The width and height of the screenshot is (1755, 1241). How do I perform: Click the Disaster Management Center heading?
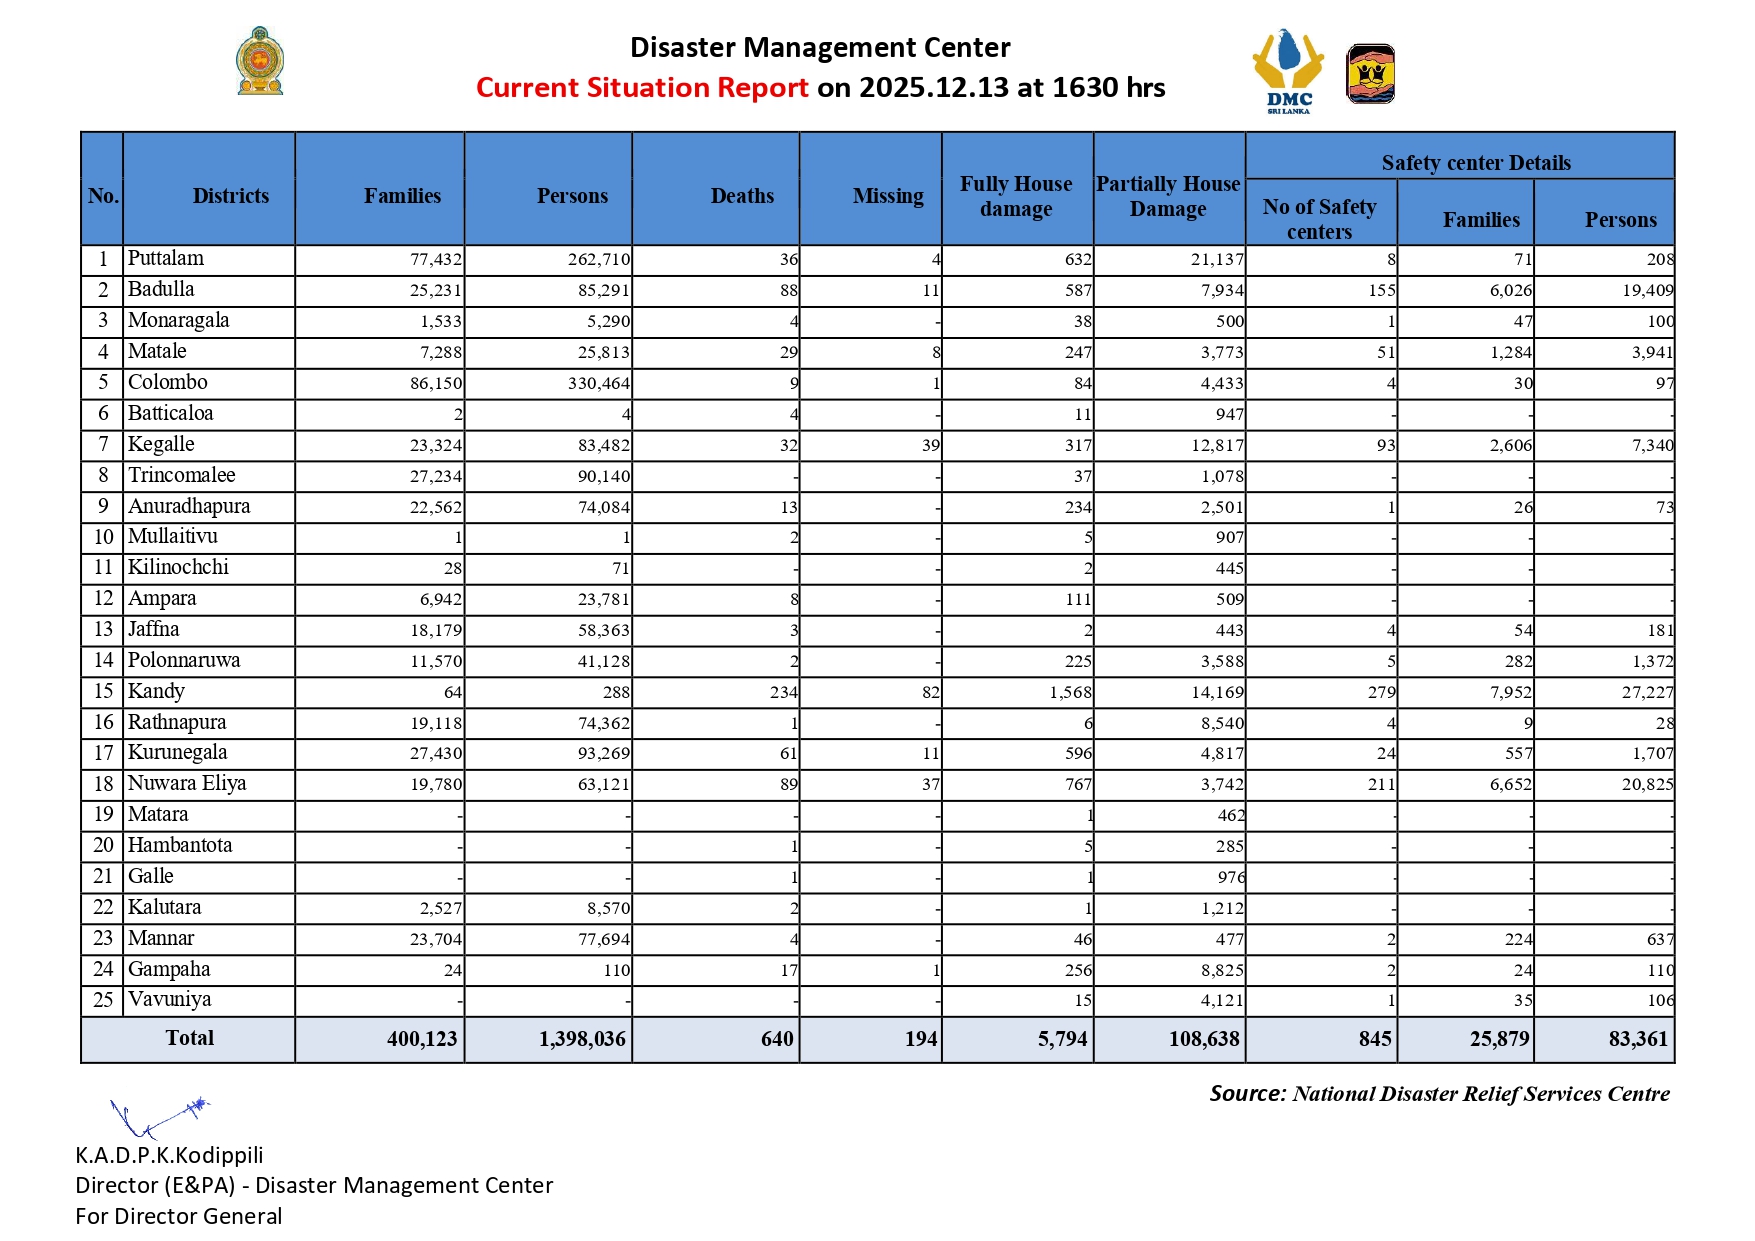click(x=820, y=48)
